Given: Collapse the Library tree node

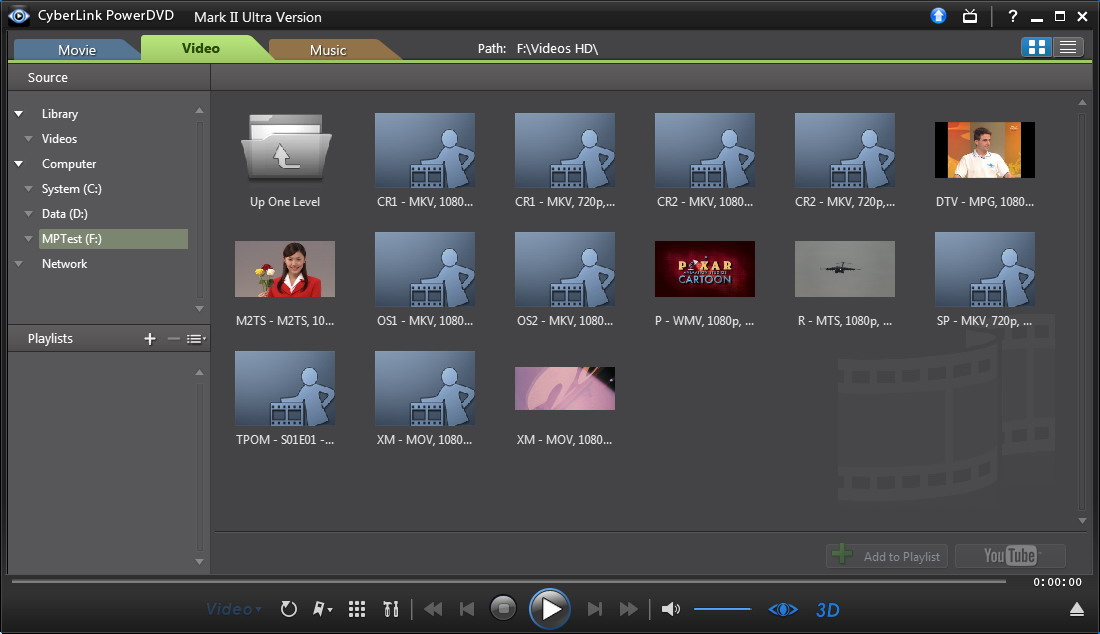Looking at the screenshot, I should click(19, 114).
